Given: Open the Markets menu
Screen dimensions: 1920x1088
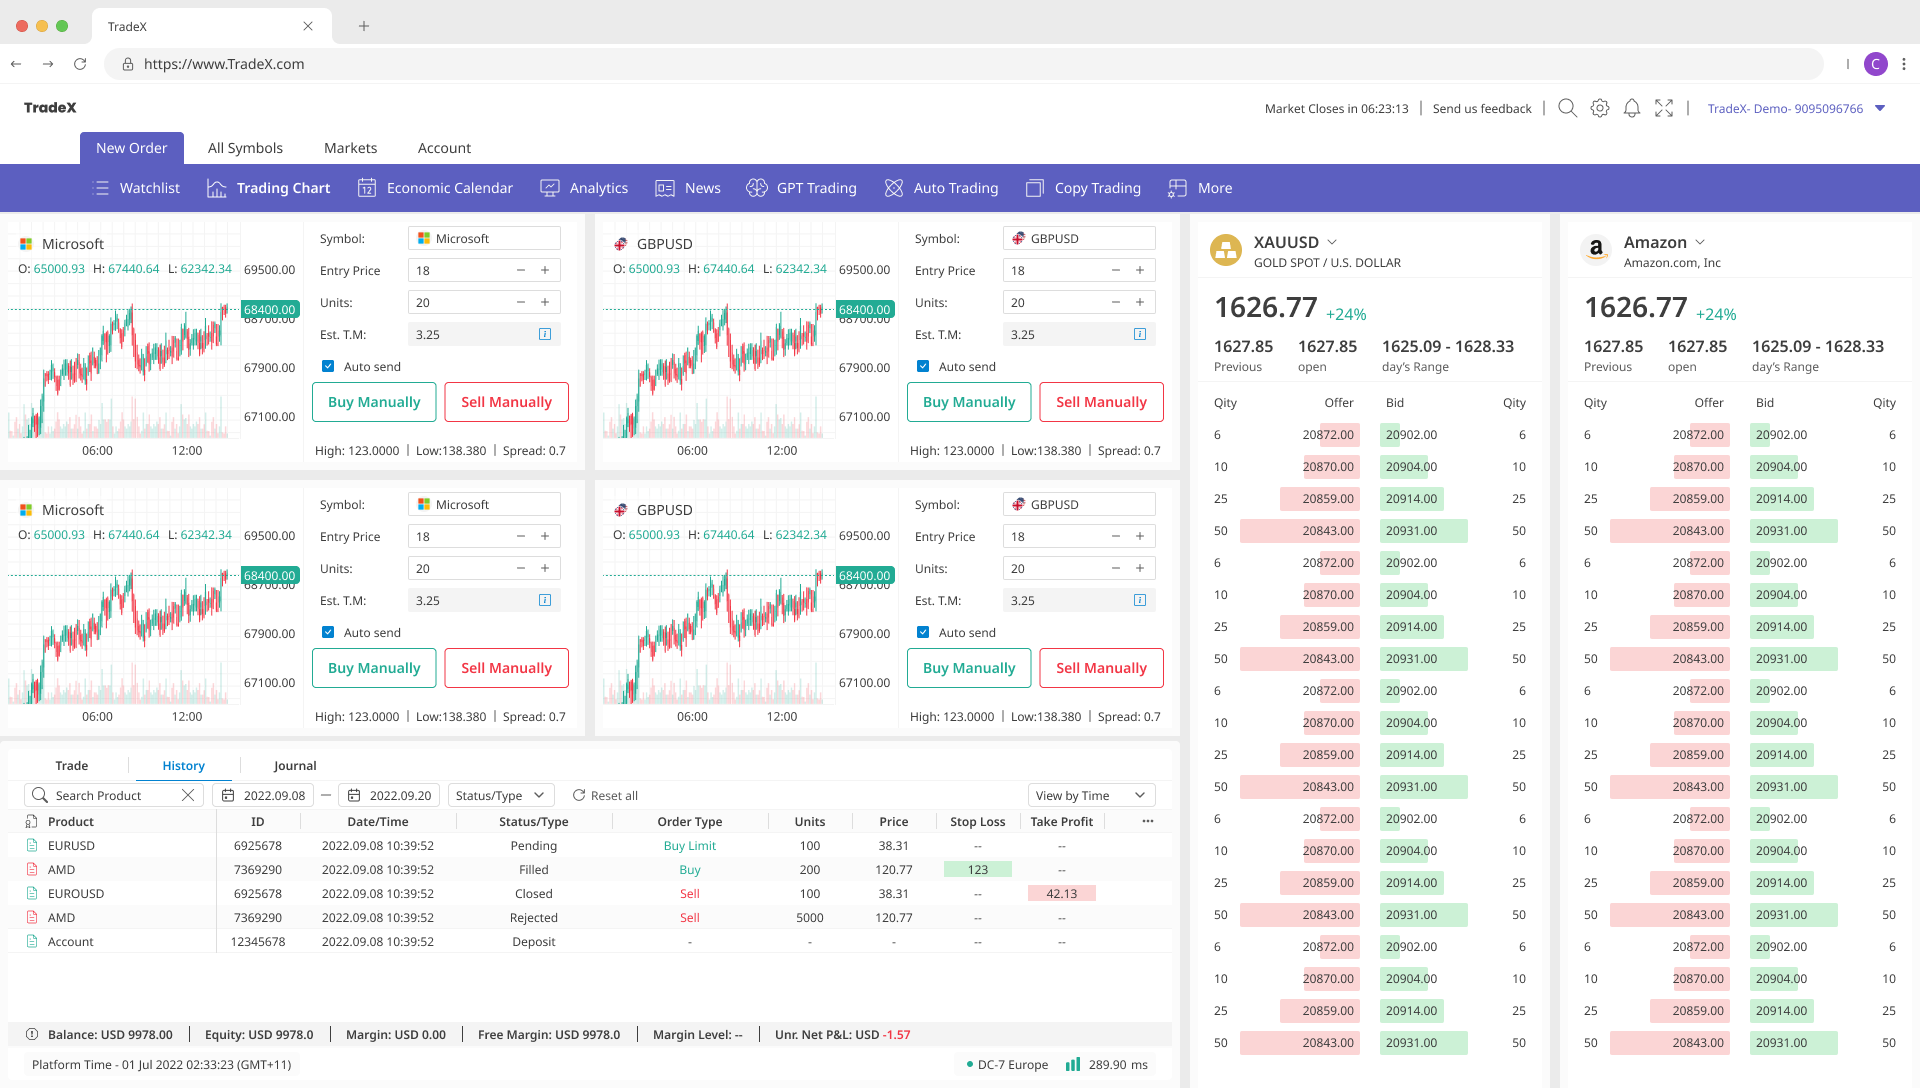Looking at the screenshot, I should click(350, 147).
